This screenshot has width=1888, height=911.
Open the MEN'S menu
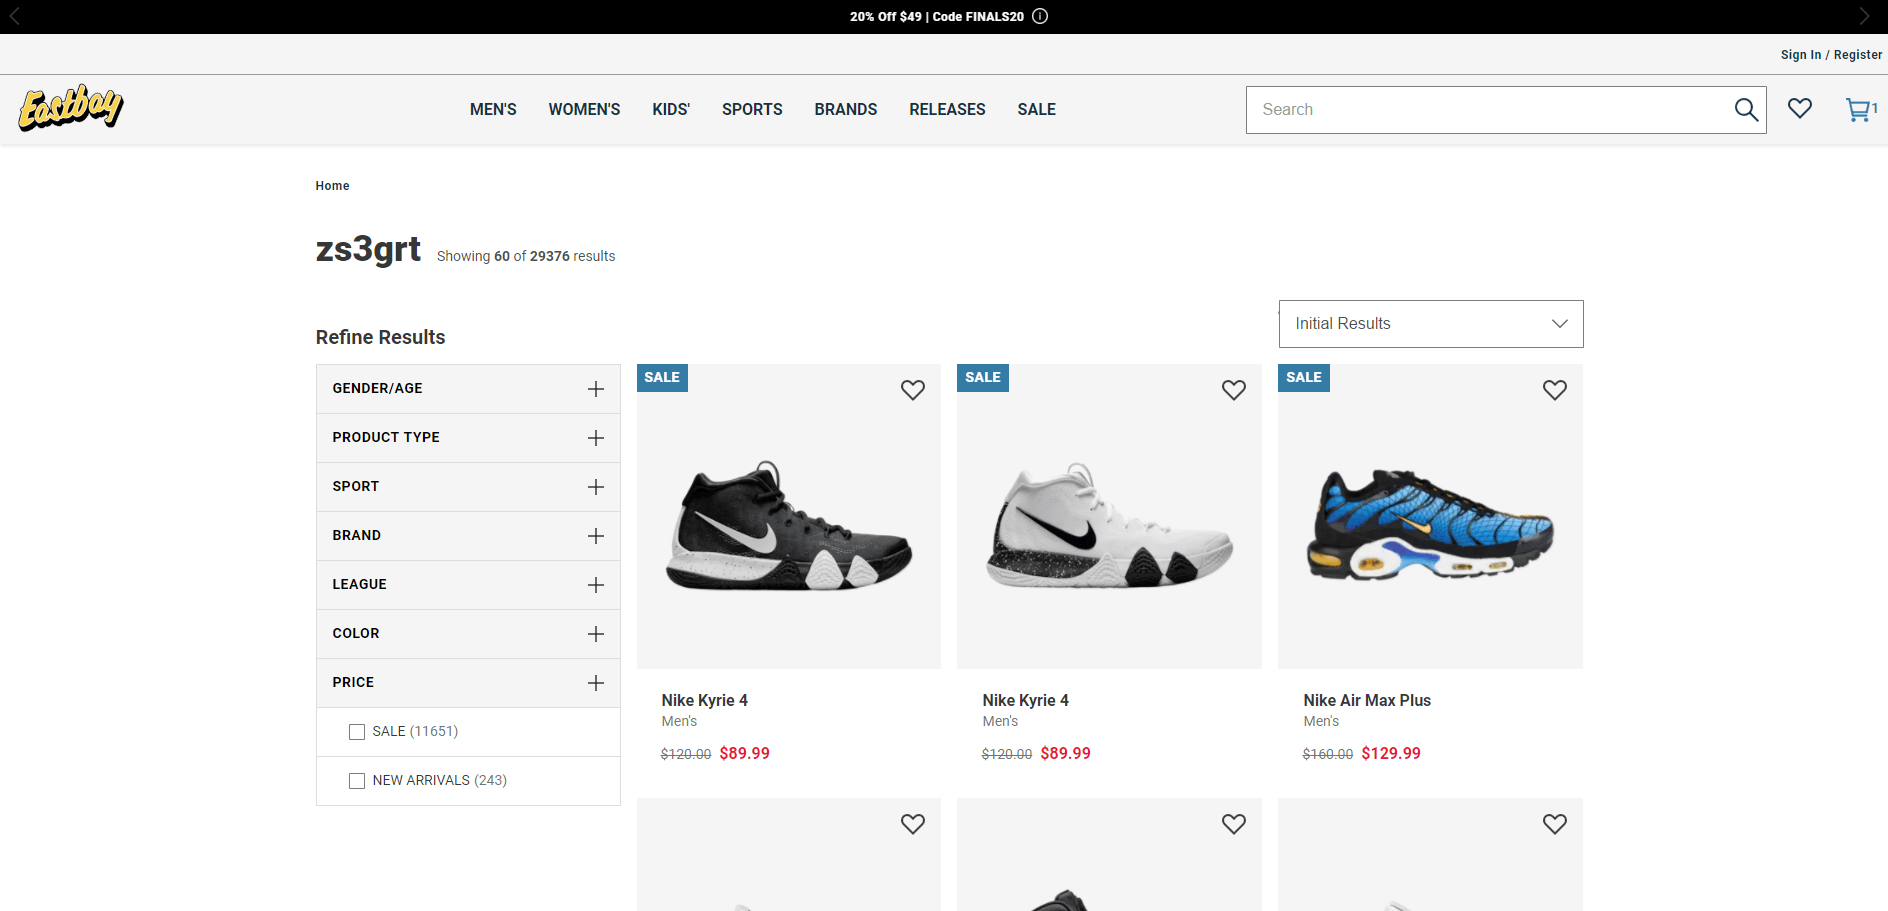493,110
